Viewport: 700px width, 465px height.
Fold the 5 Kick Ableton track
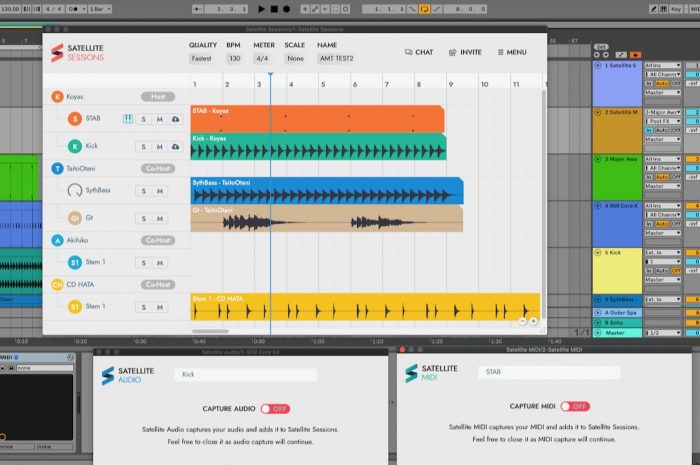598,252
